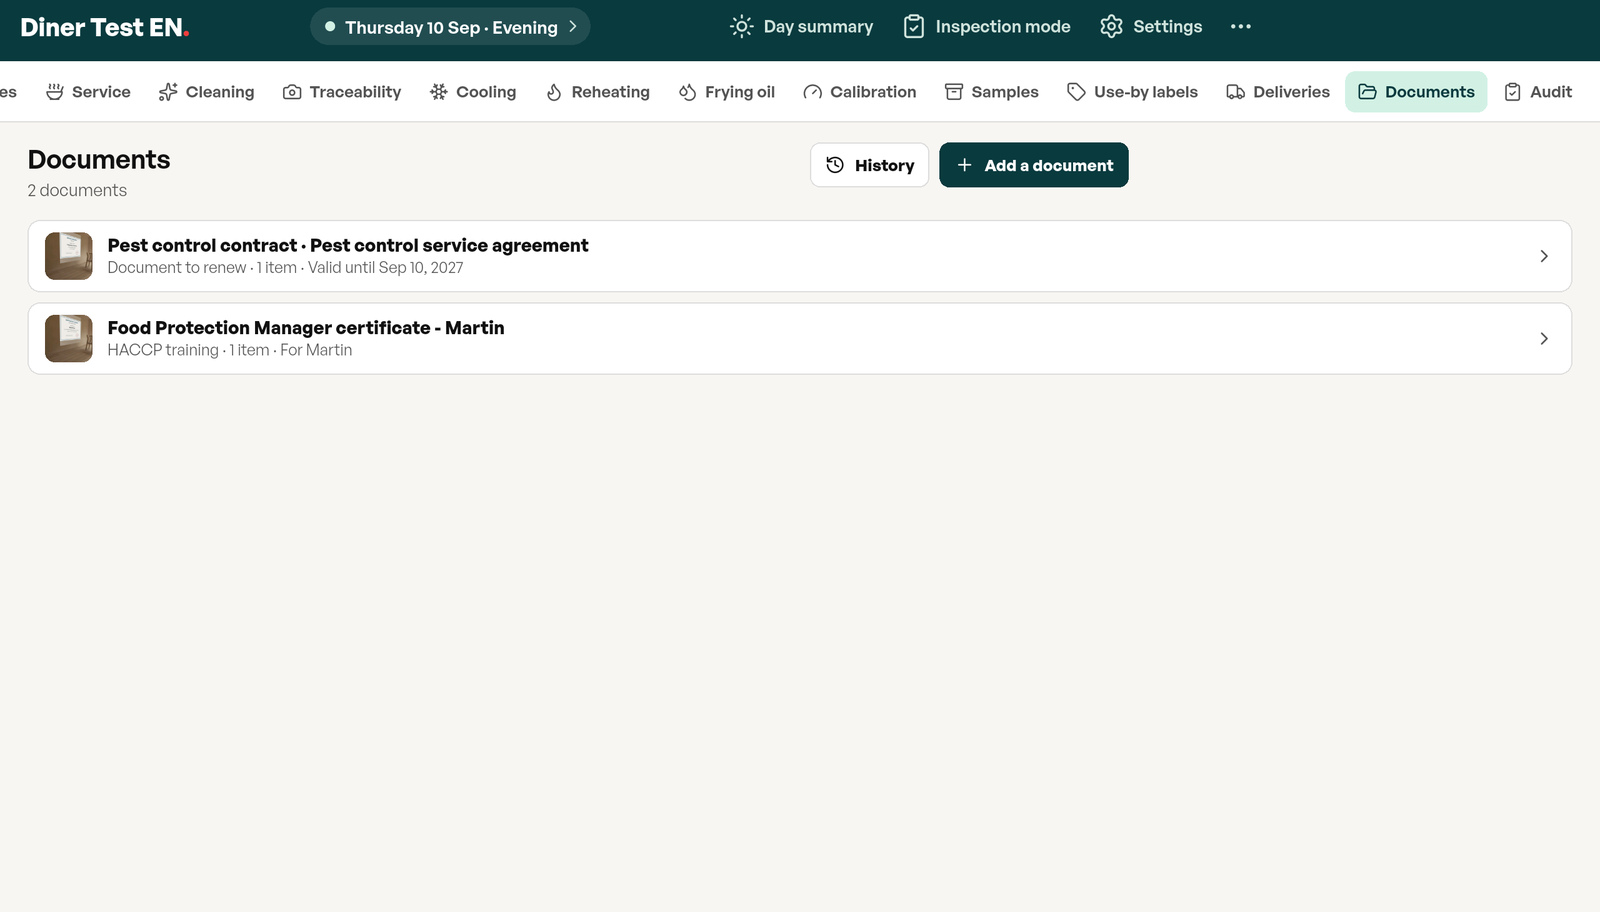This screenshot has height=912, width=1600.
Task: Click the History clock icon
Action: pyautogui.click(x=835, y=165)
